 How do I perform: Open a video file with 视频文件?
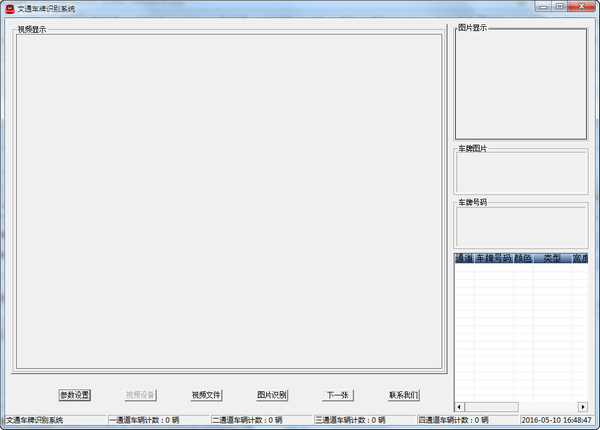(206, 395)
